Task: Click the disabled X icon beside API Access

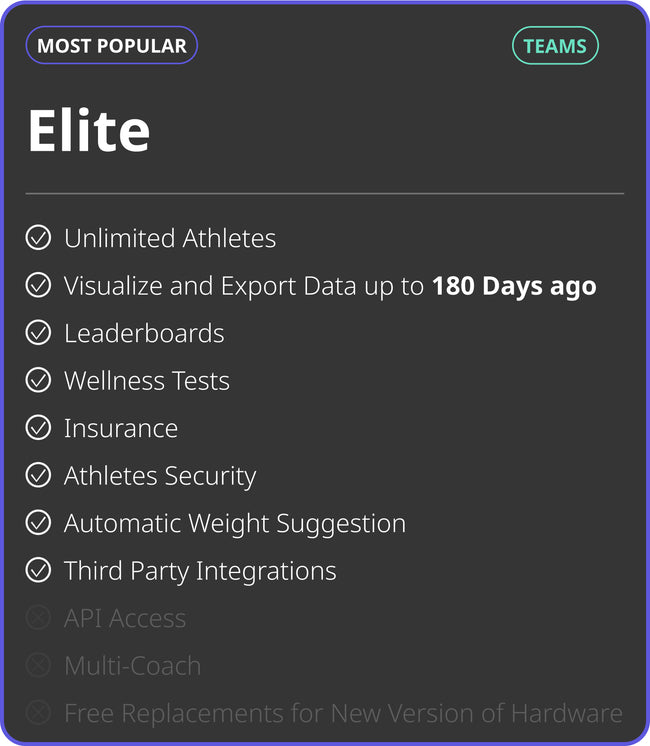Action: (x=38, y=618)
